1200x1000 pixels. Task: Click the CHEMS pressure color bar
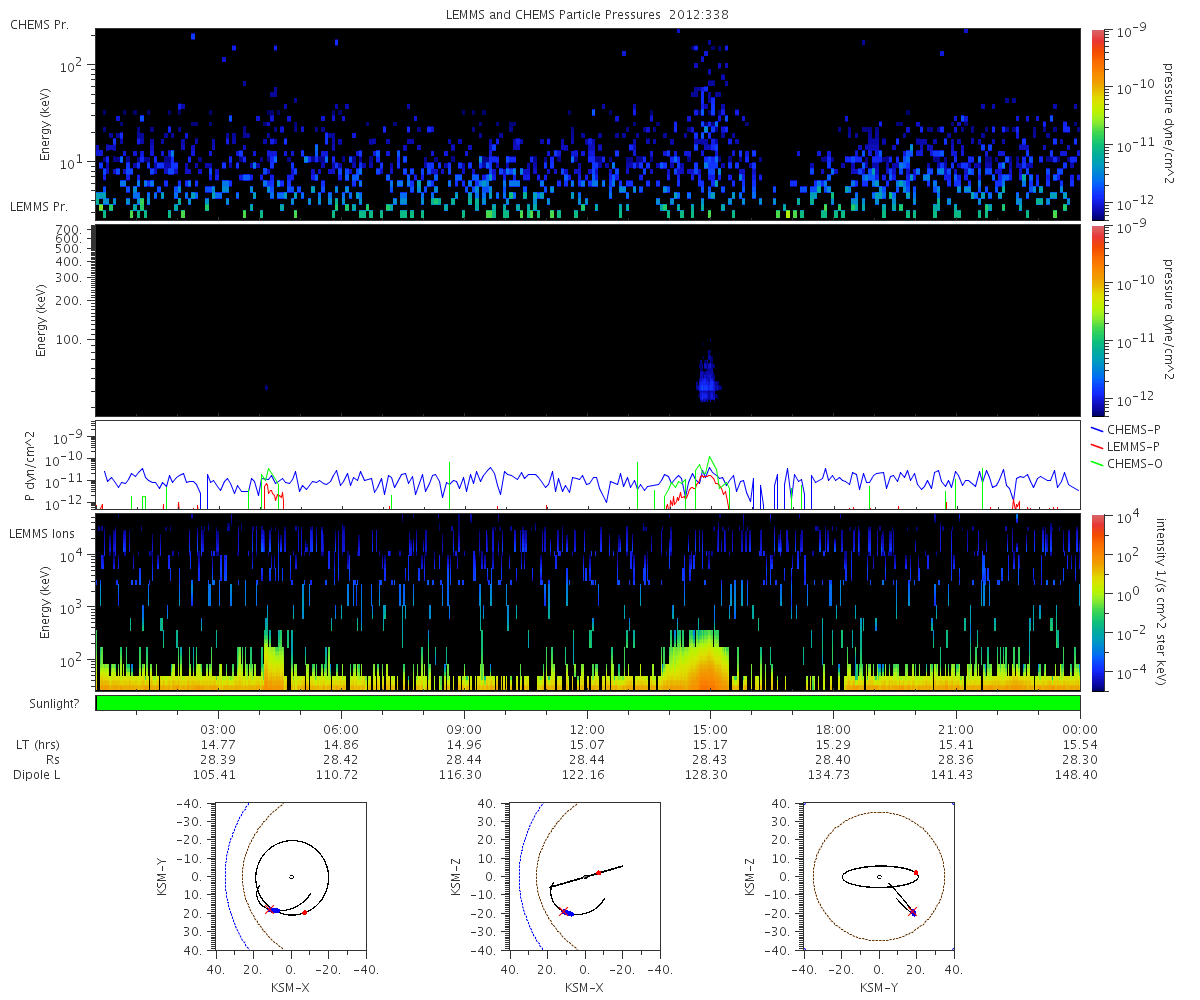pyautogui.click(x=1097, y=124)
